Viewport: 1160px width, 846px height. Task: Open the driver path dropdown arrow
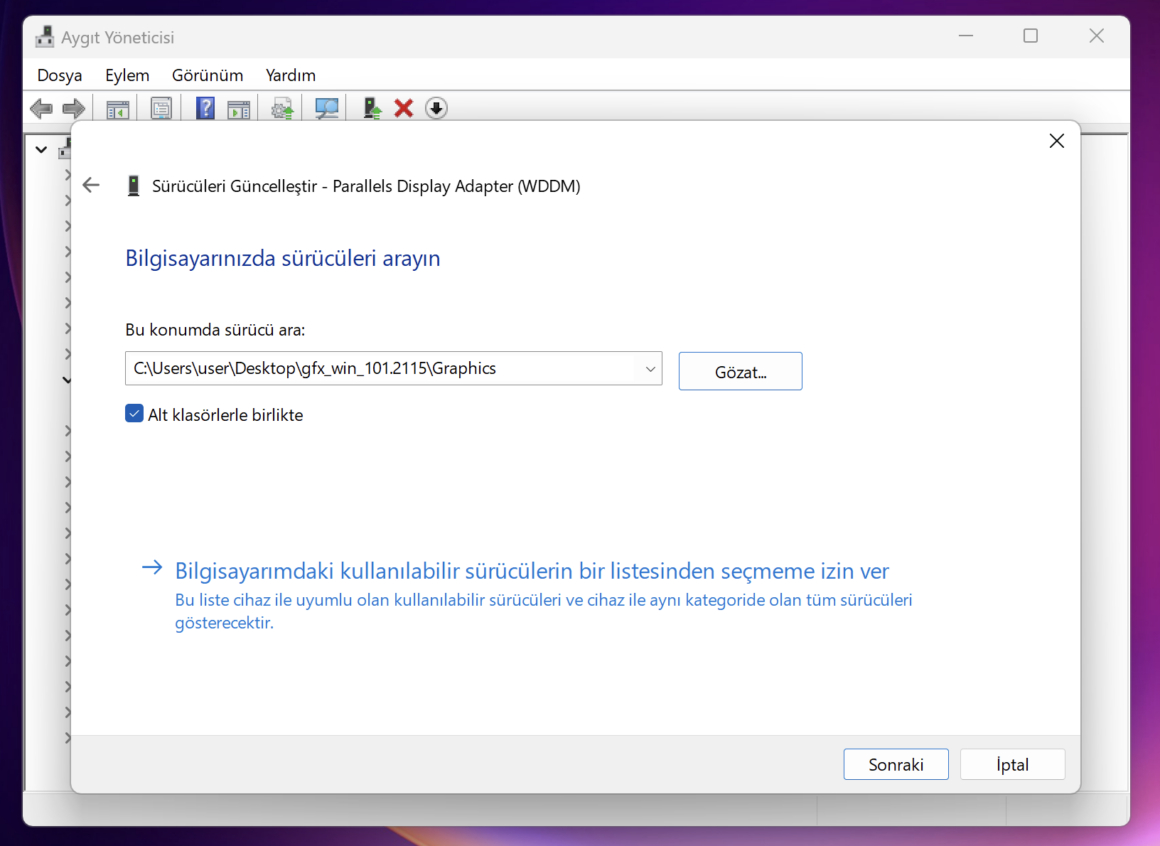650,368
